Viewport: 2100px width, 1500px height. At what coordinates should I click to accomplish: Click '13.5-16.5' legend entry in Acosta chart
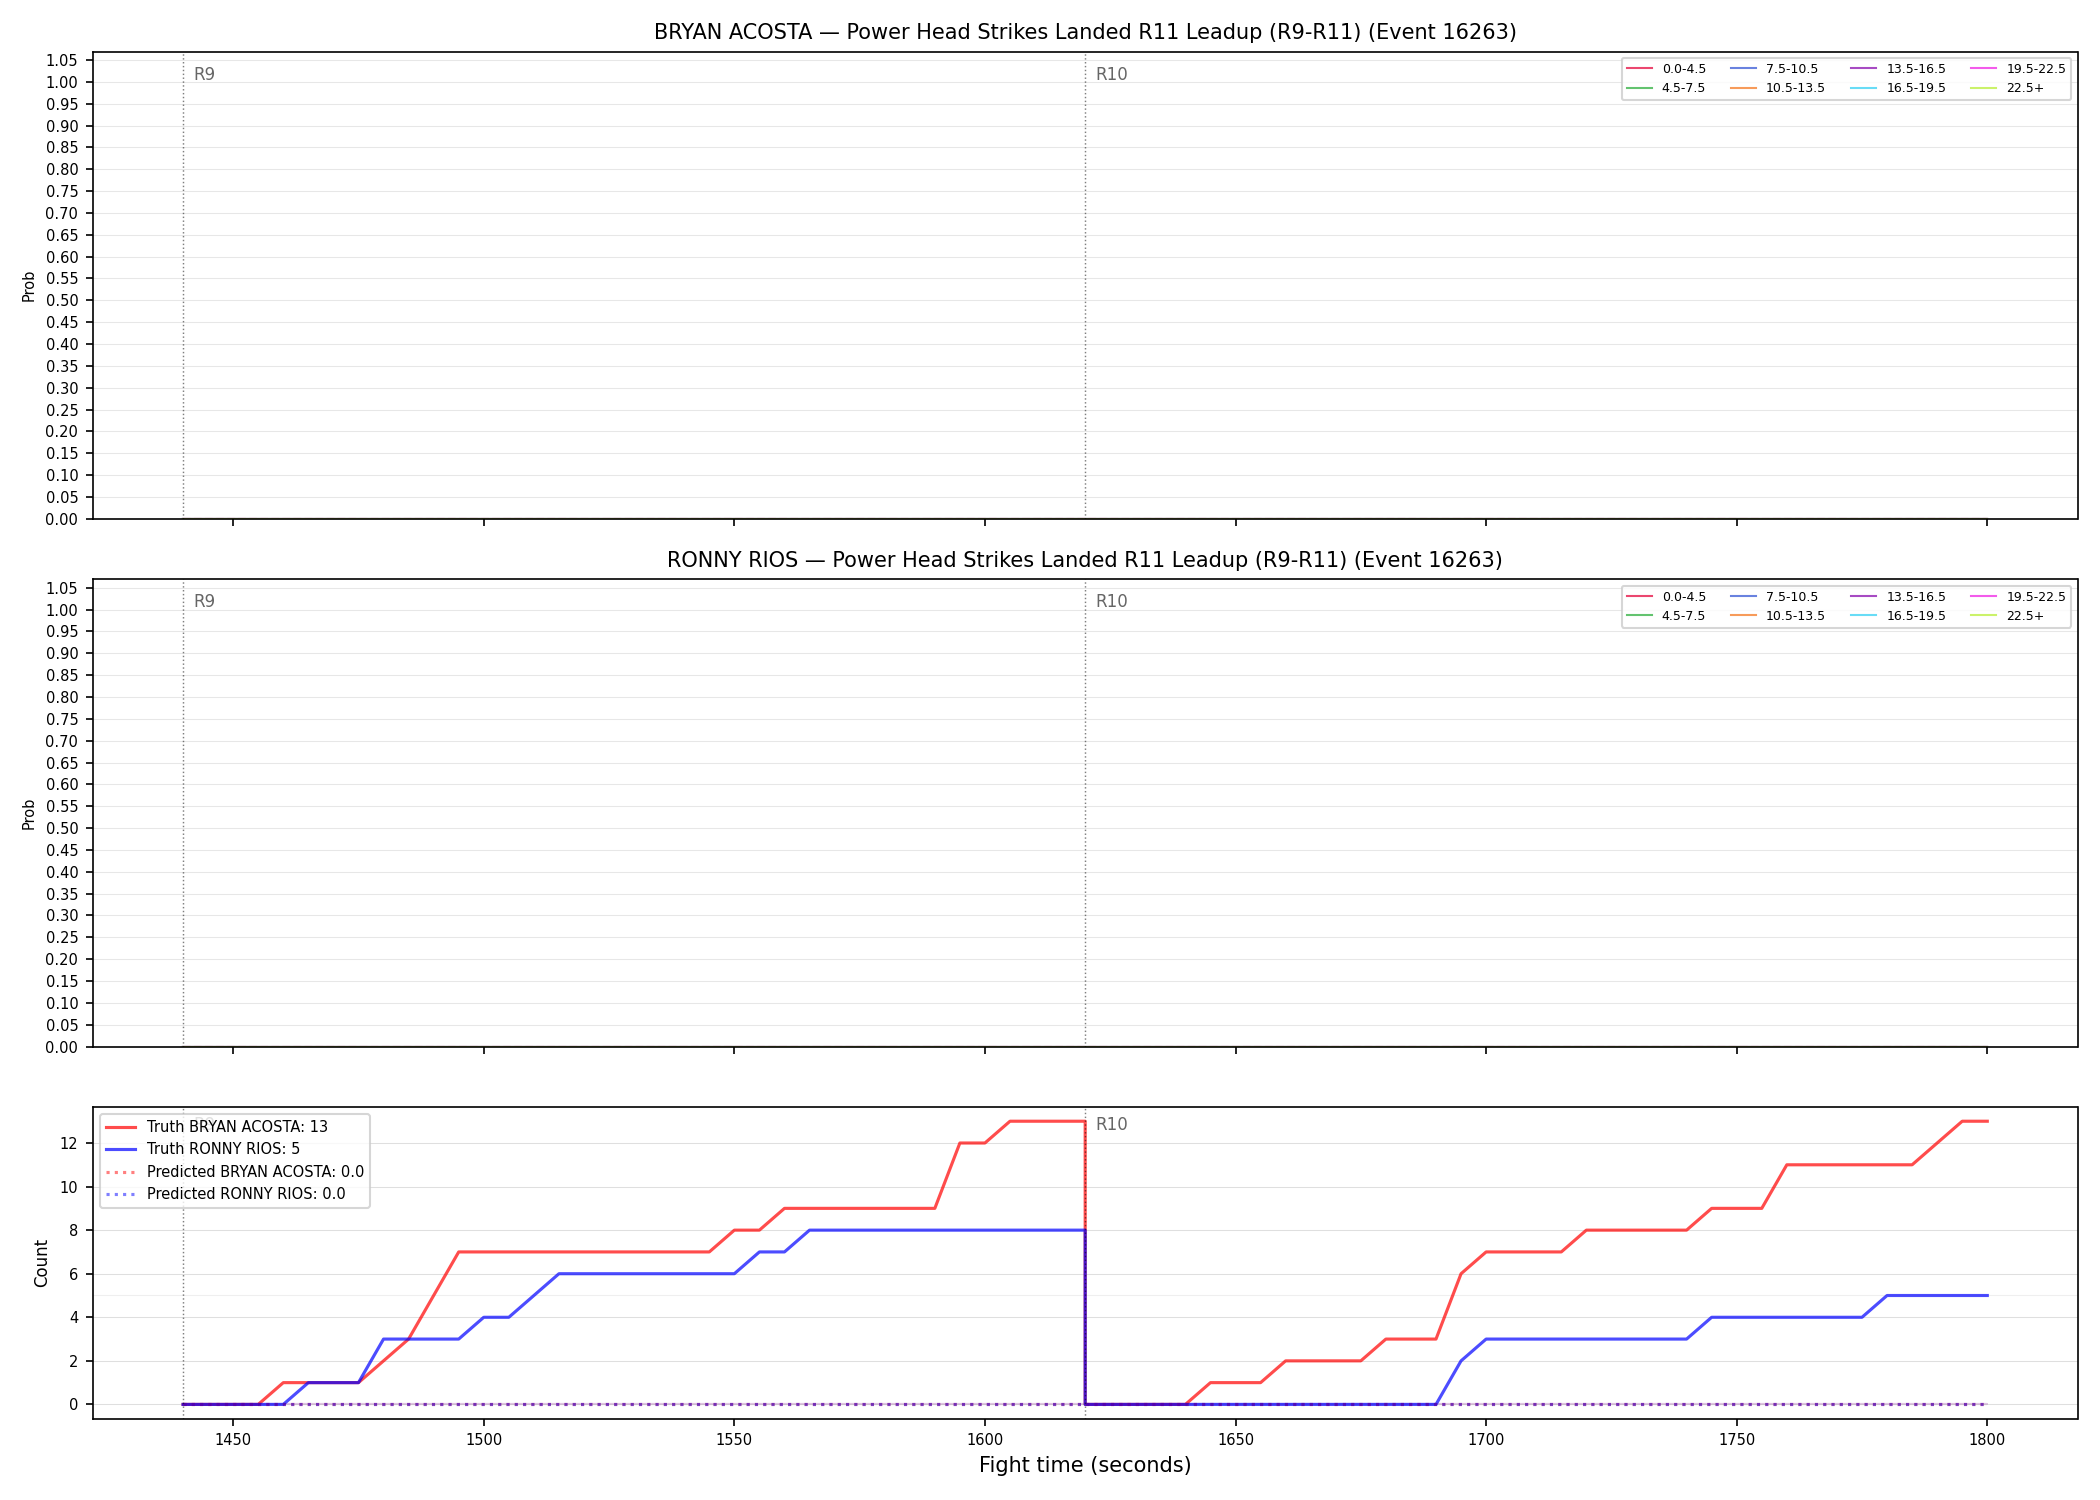pos(1899,69)
